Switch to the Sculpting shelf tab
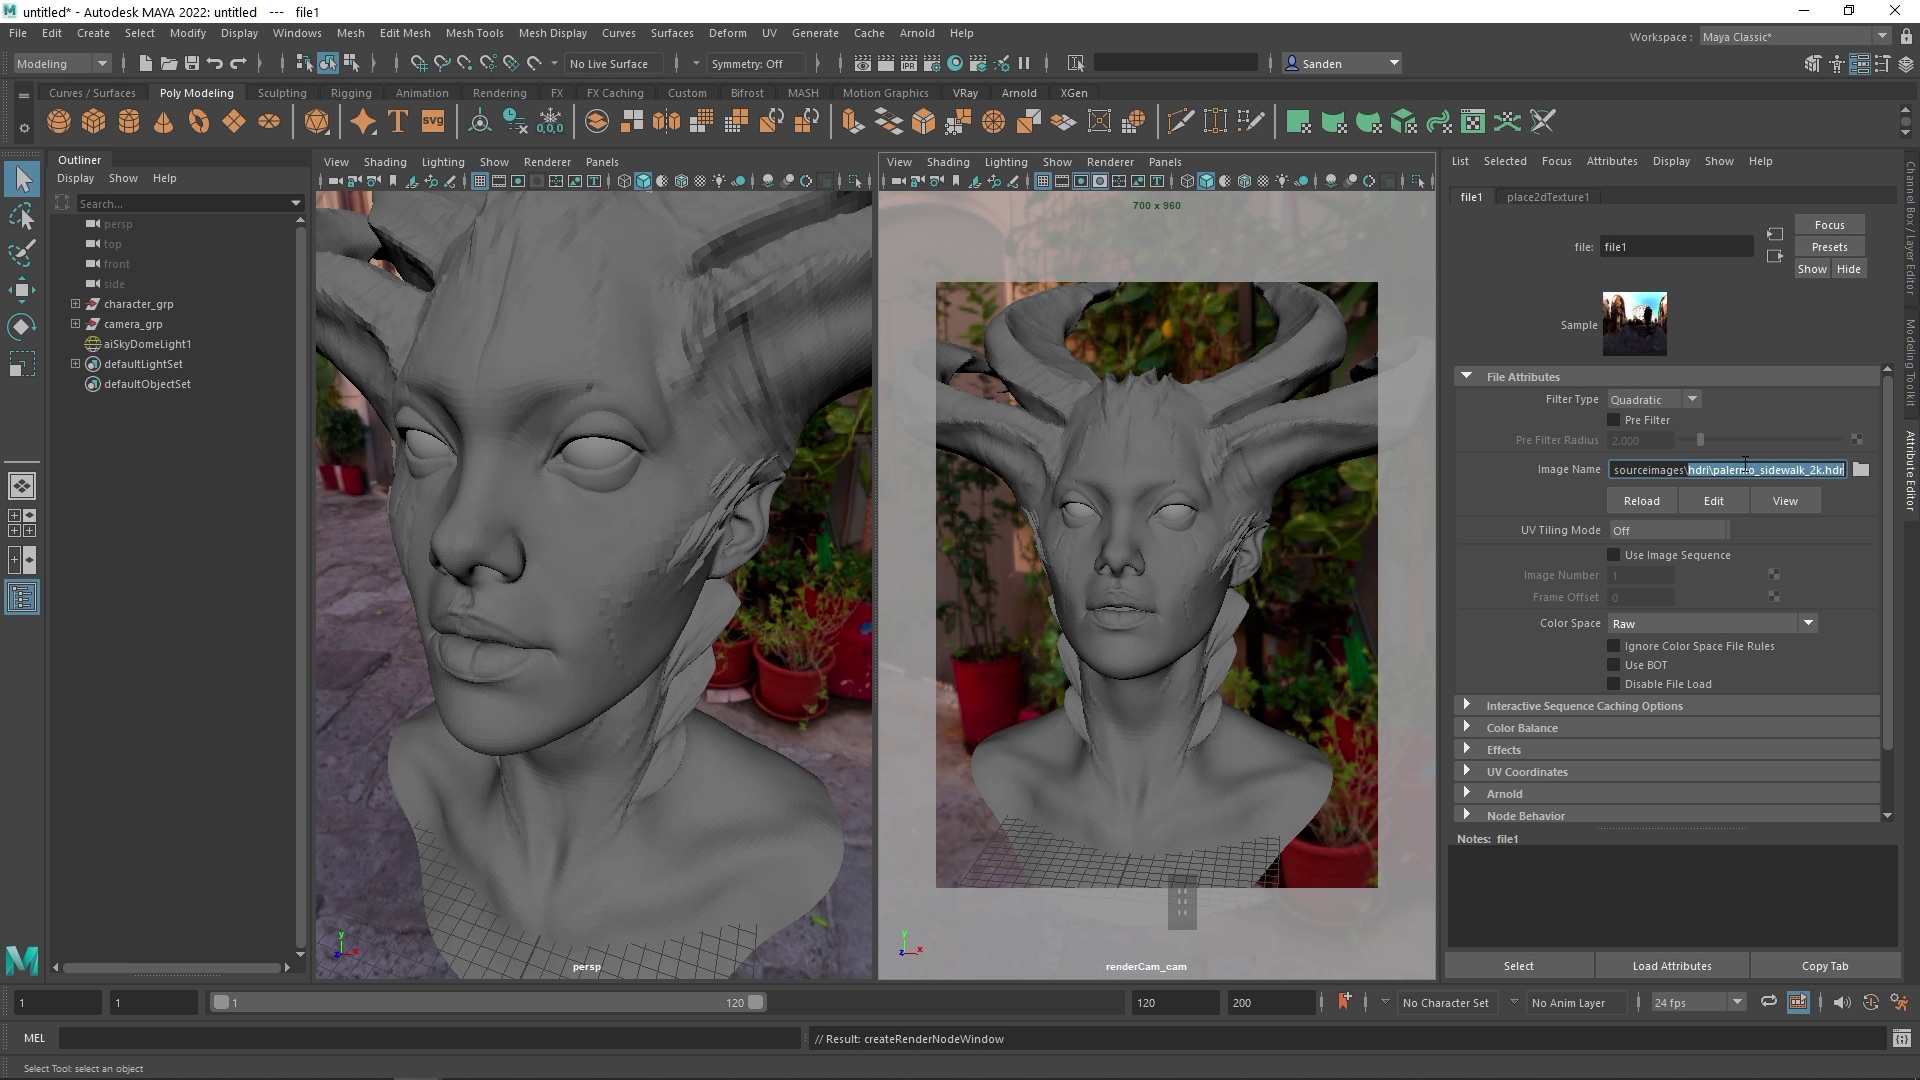This screenshot has height=1080, width=1920. point(281,92)
